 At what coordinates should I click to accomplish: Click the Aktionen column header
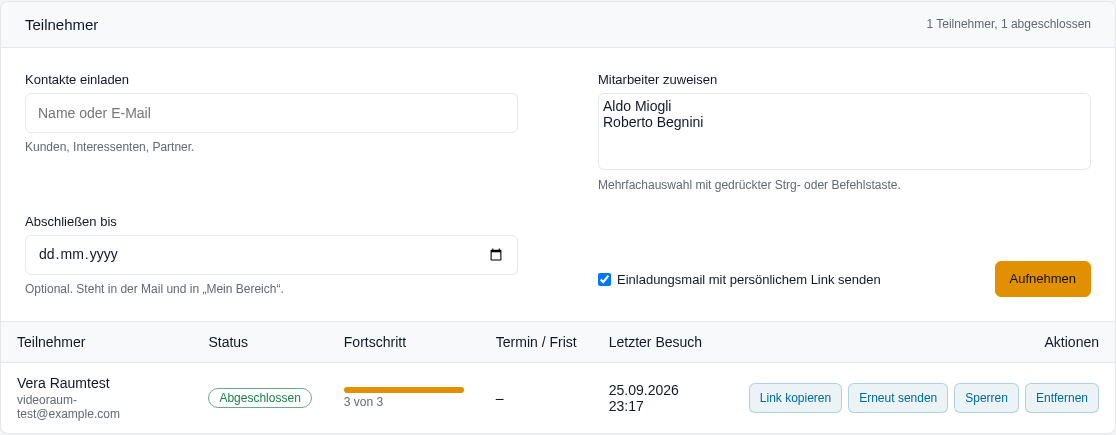[x=1071, y=342]
